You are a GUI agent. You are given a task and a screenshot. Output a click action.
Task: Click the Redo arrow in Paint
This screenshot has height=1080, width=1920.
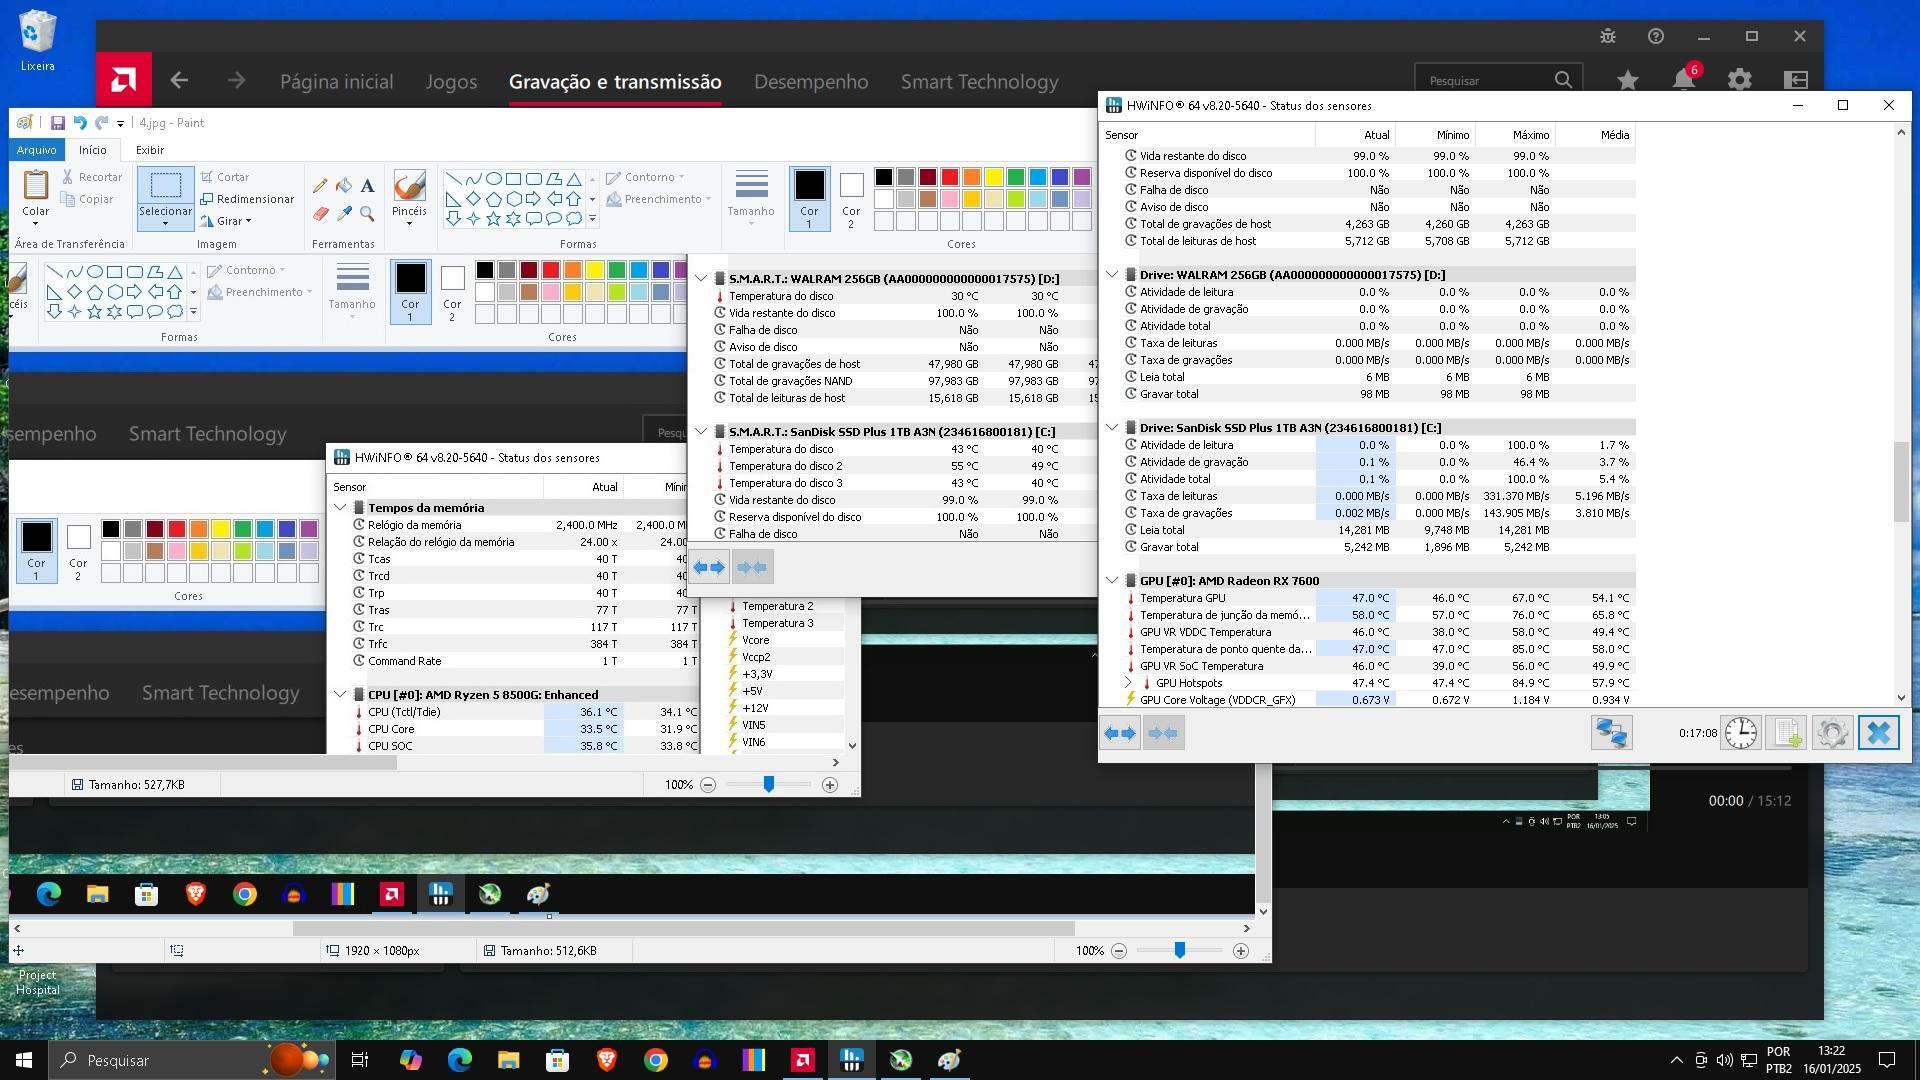(x=101, y=123)
